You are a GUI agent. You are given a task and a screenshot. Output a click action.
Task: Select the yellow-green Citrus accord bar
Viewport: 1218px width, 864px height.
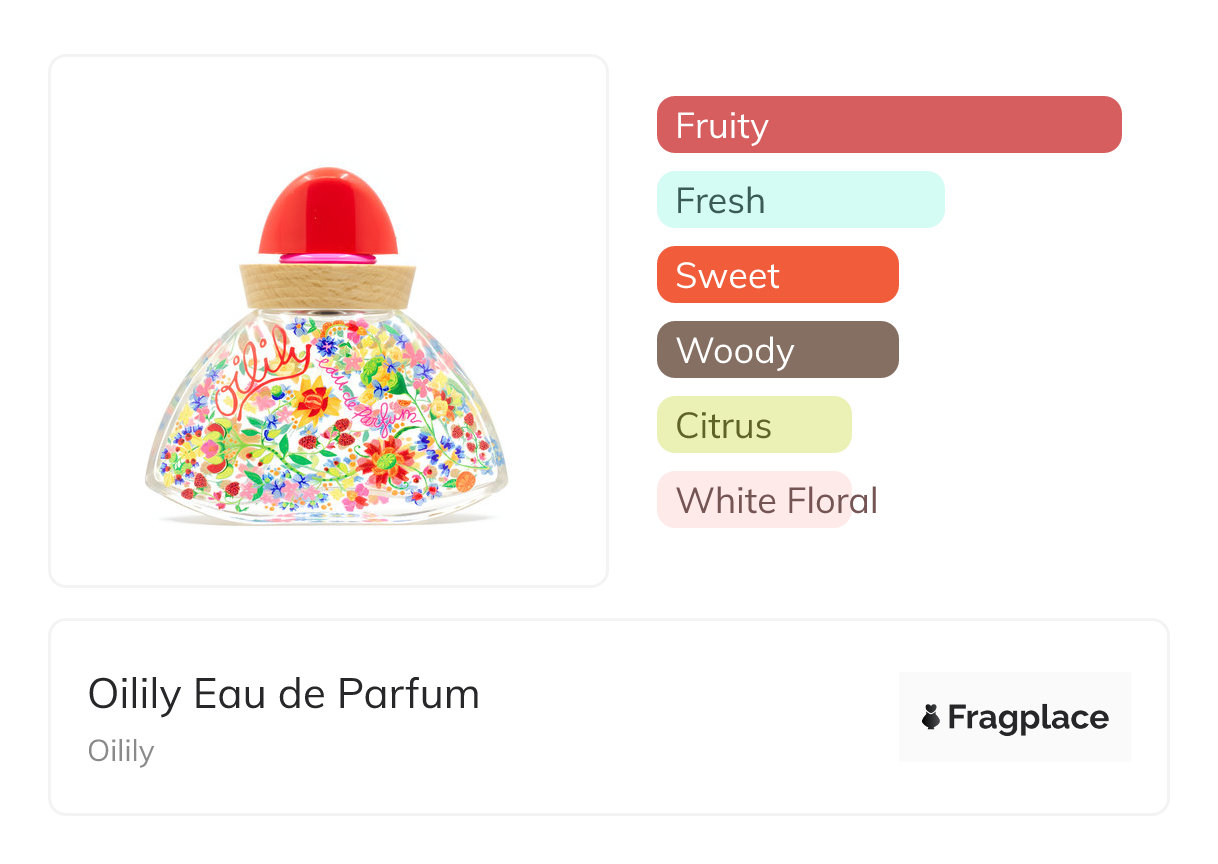[753, 425]
